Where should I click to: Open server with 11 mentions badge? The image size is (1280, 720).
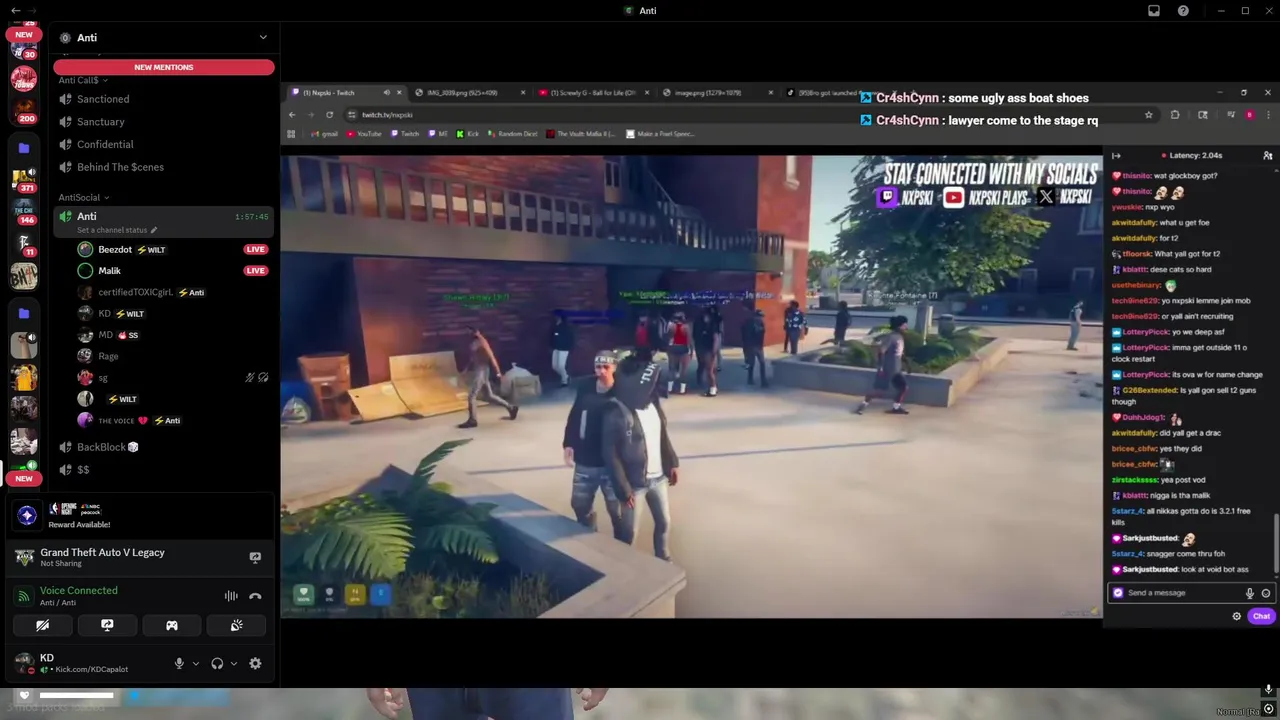coord(24,244)
